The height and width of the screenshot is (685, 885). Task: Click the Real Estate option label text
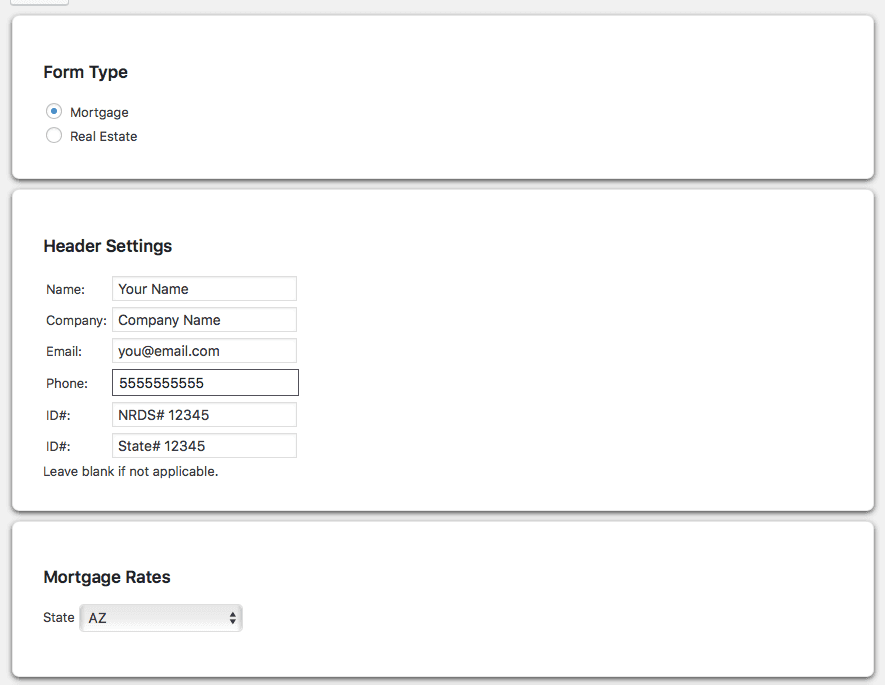coord(103,137)
